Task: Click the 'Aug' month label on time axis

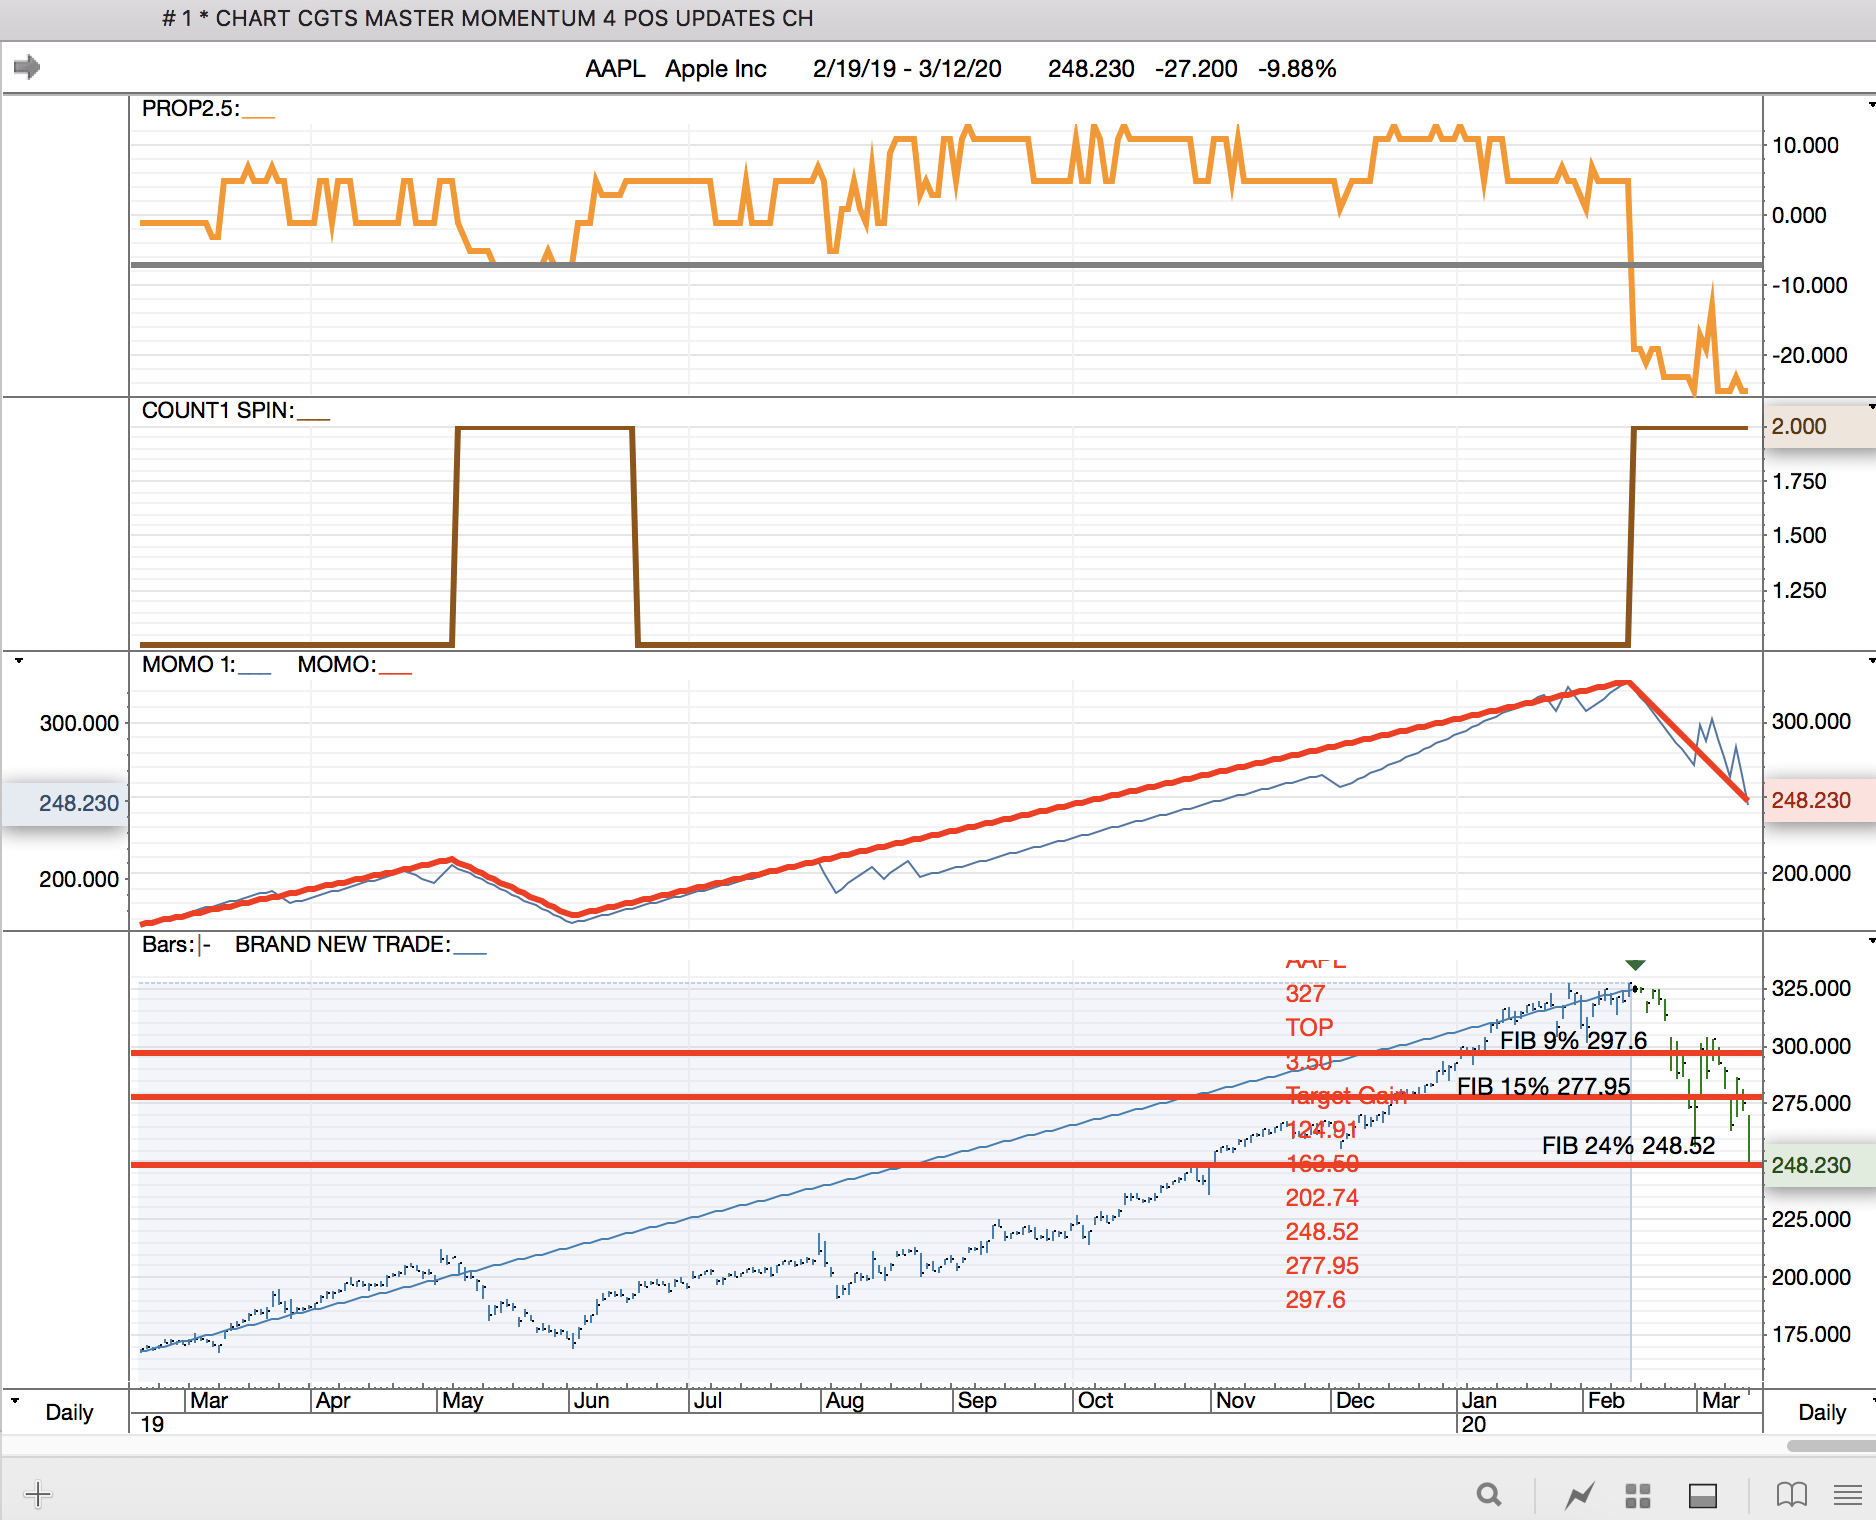Action: (x=845, y=1400)
